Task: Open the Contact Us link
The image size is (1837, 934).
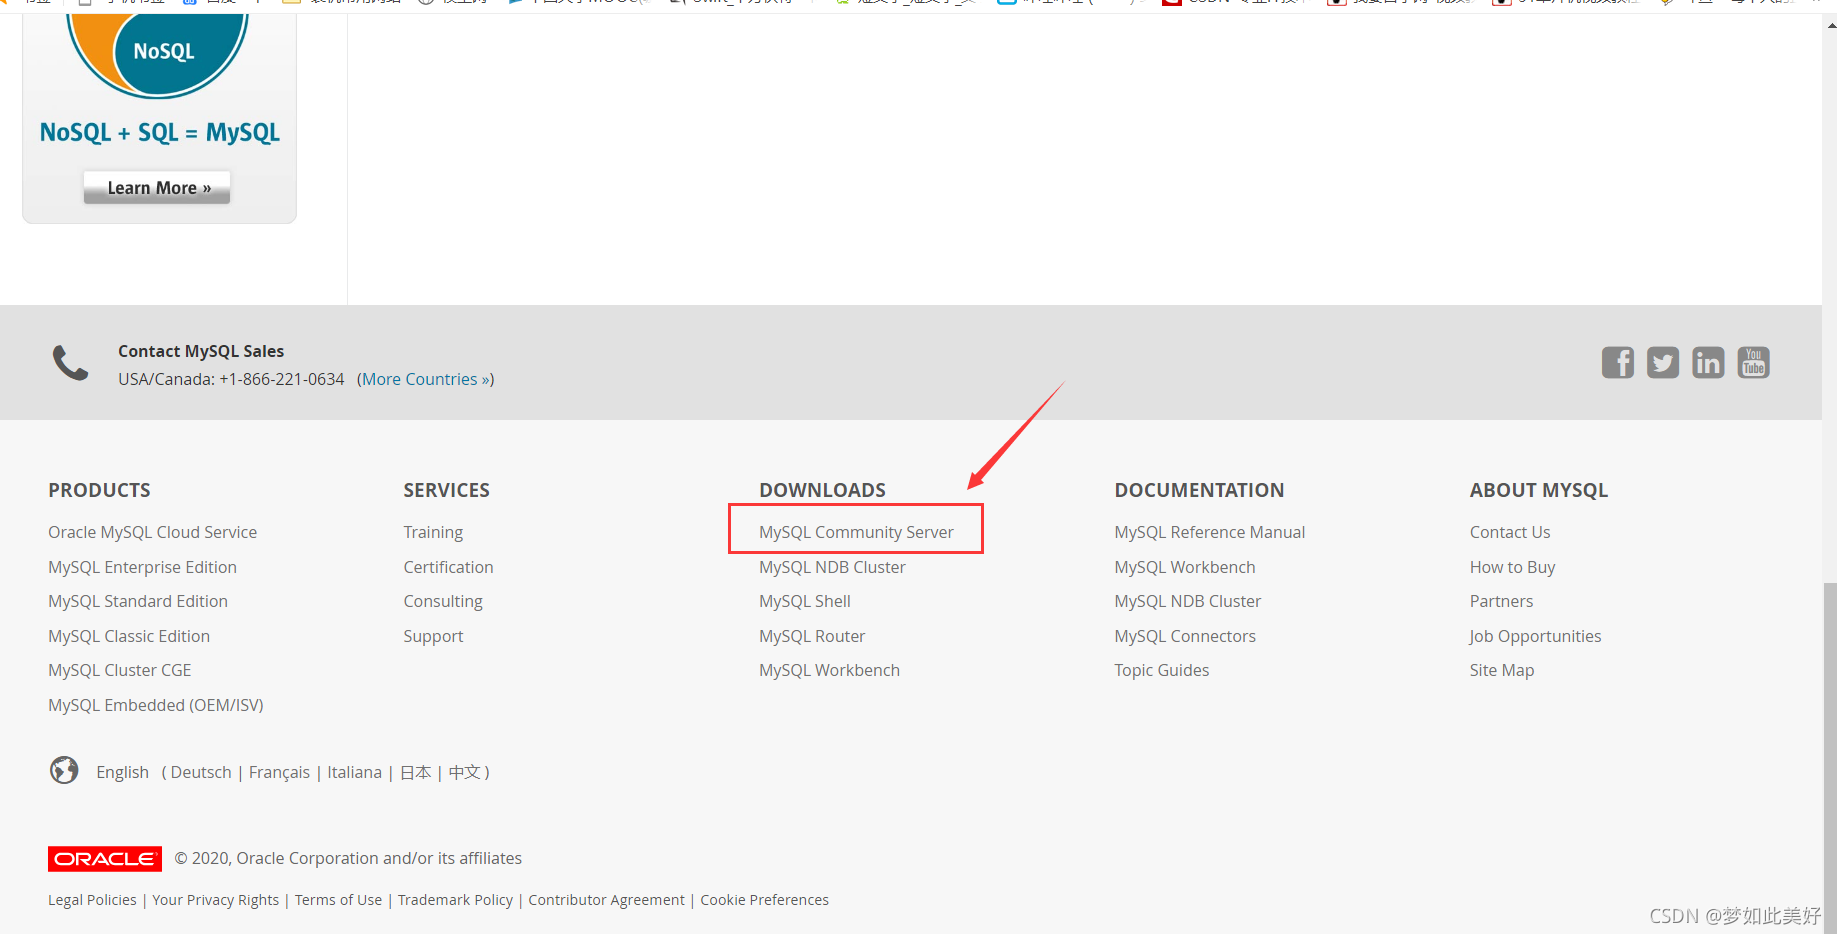Action: point(1510,532)
